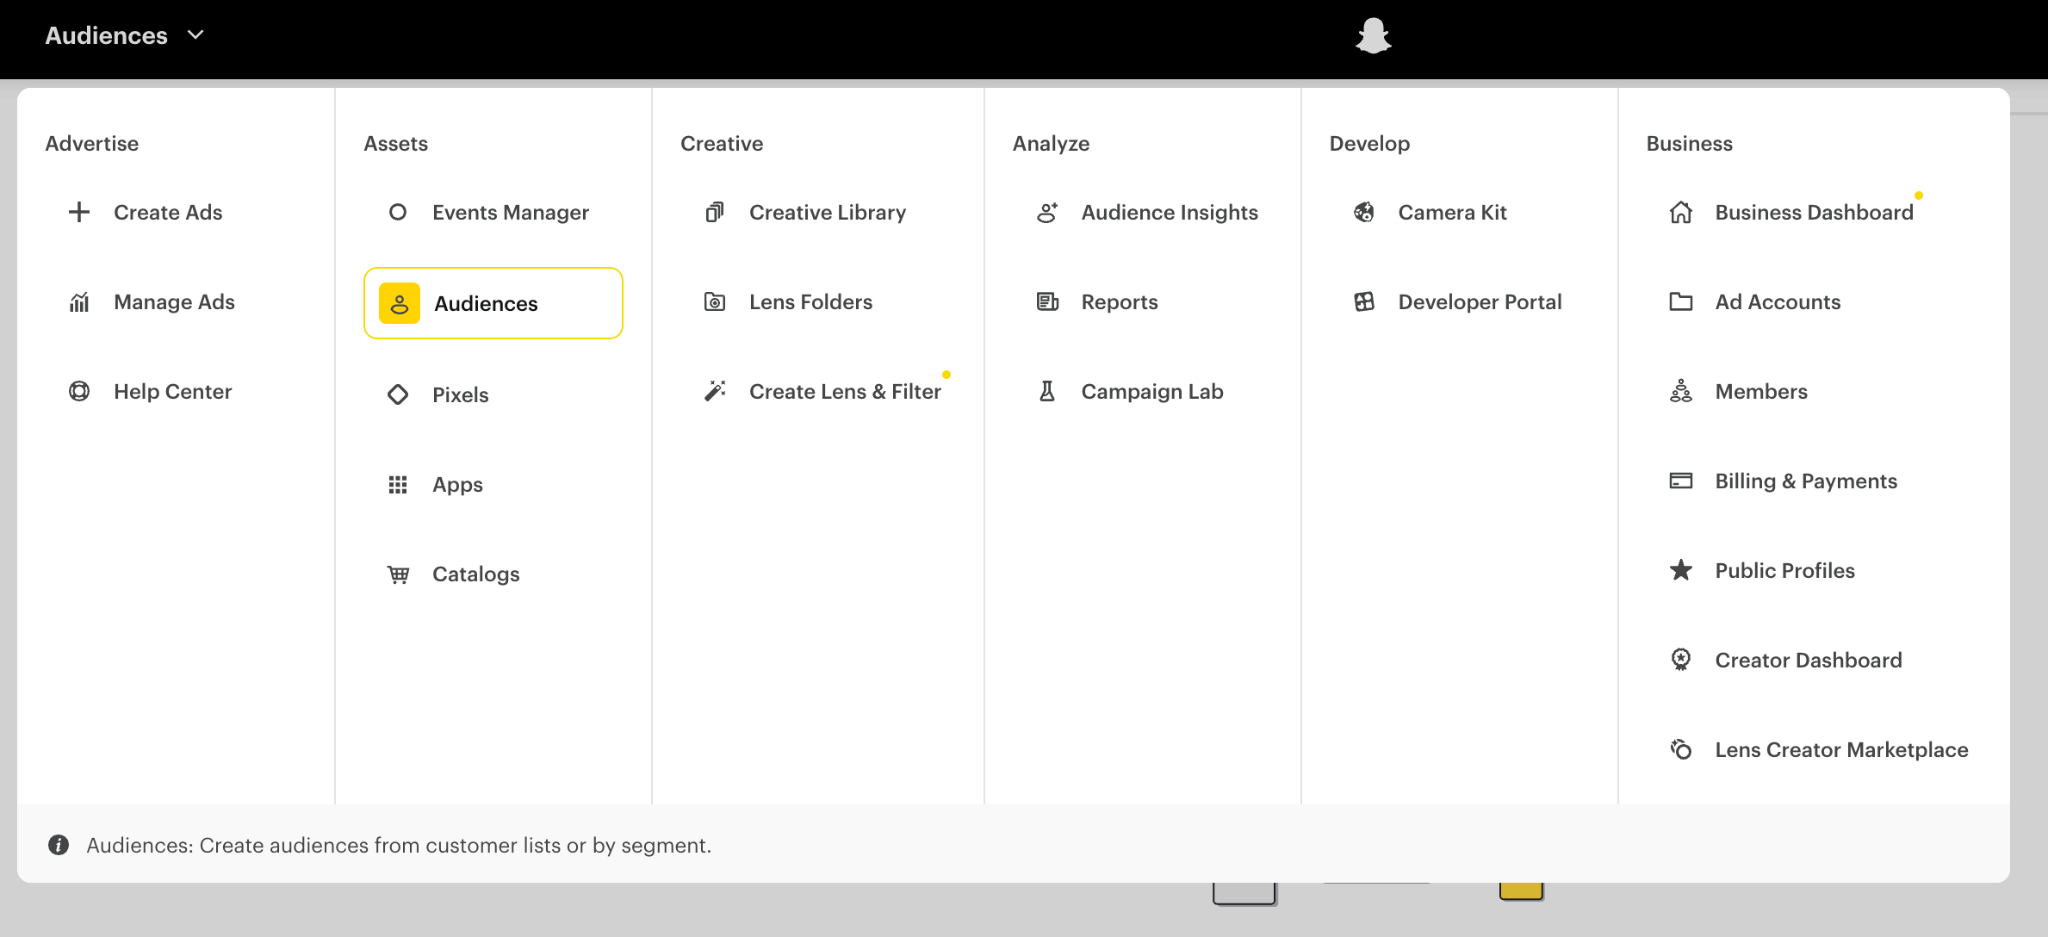This screenshot has height=937, width=2048.
Task: Go to Lens Creator Marketplace
Action: [1841, 749]
